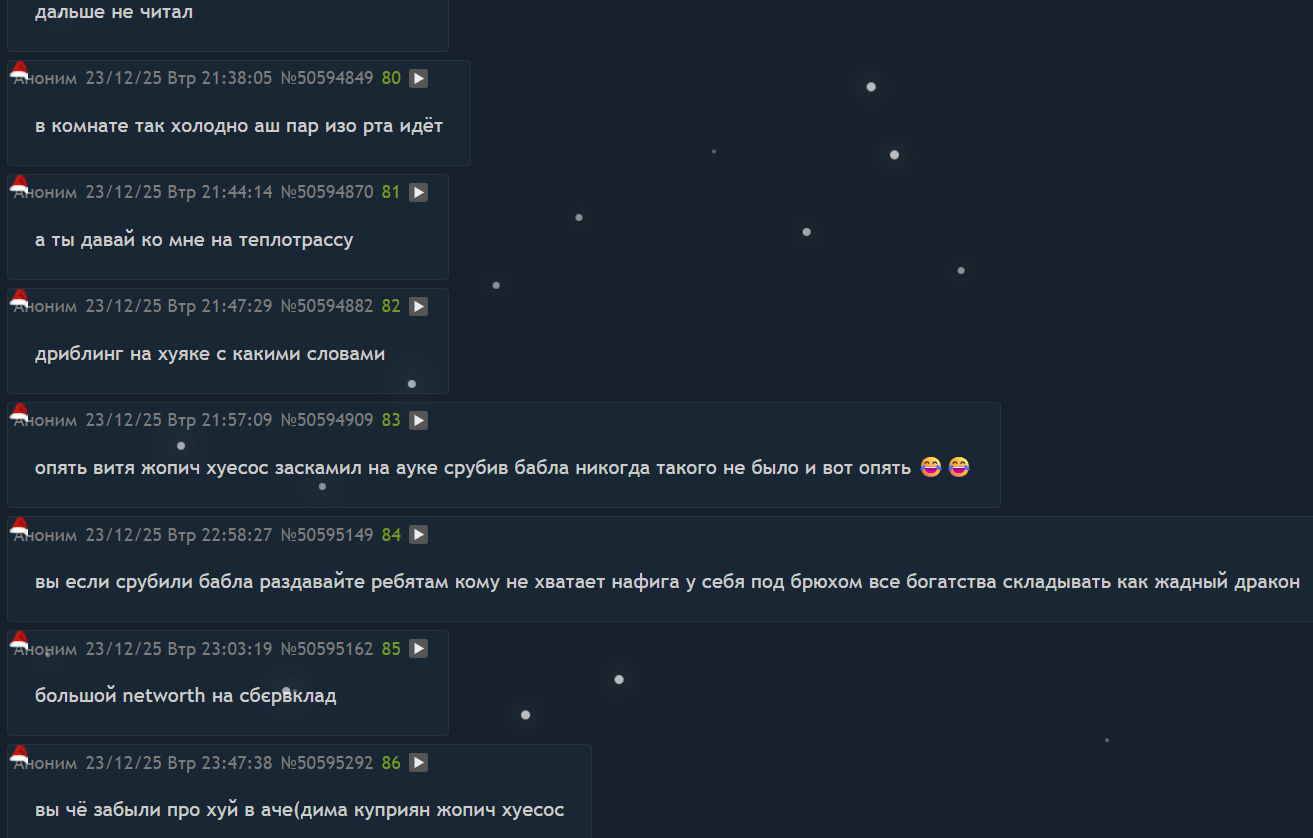Screen dimensions: 1313x838
Task: Click post number №50594870
Action: 327,192
